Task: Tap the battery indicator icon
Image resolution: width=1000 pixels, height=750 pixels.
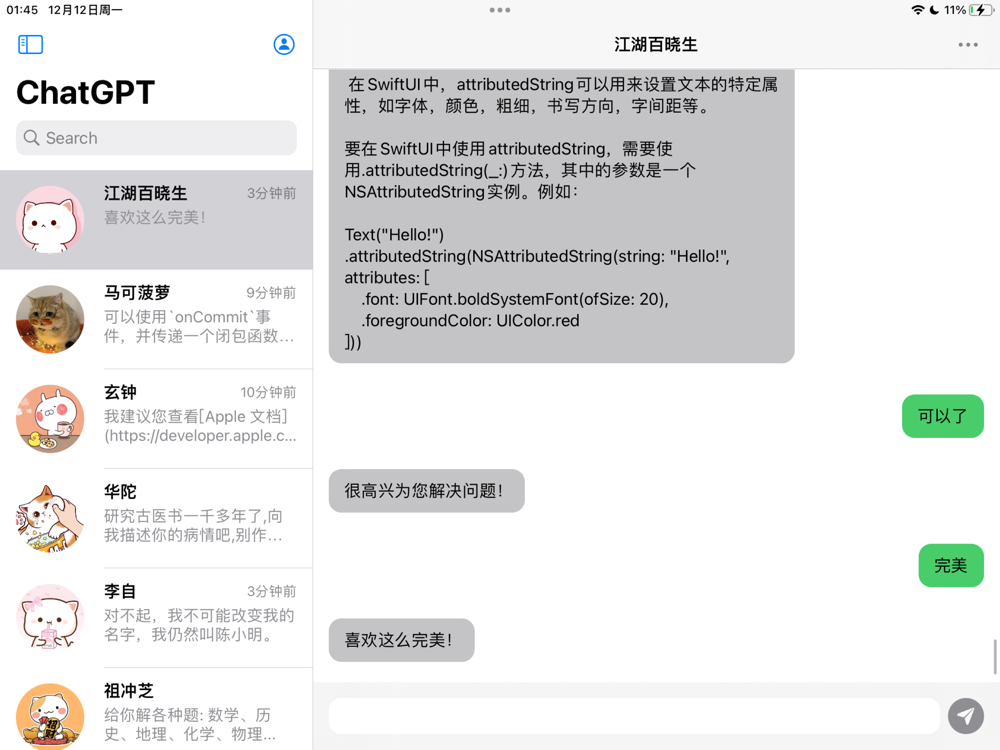Action: click(981, 10)
